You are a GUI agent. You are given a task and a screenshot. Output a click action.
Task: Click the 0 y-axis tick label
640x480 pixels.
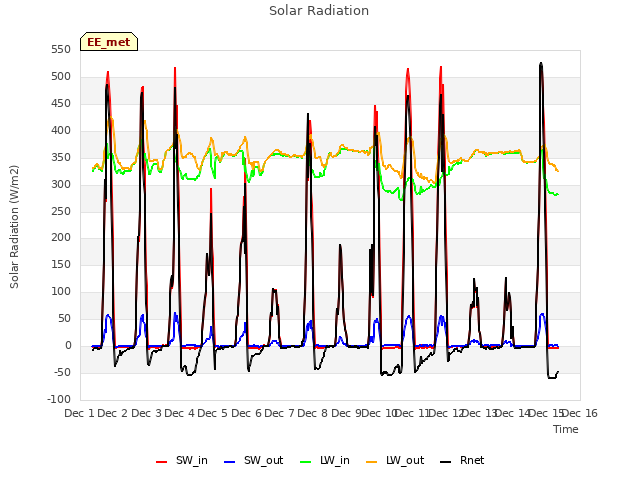tap(68, 346)
